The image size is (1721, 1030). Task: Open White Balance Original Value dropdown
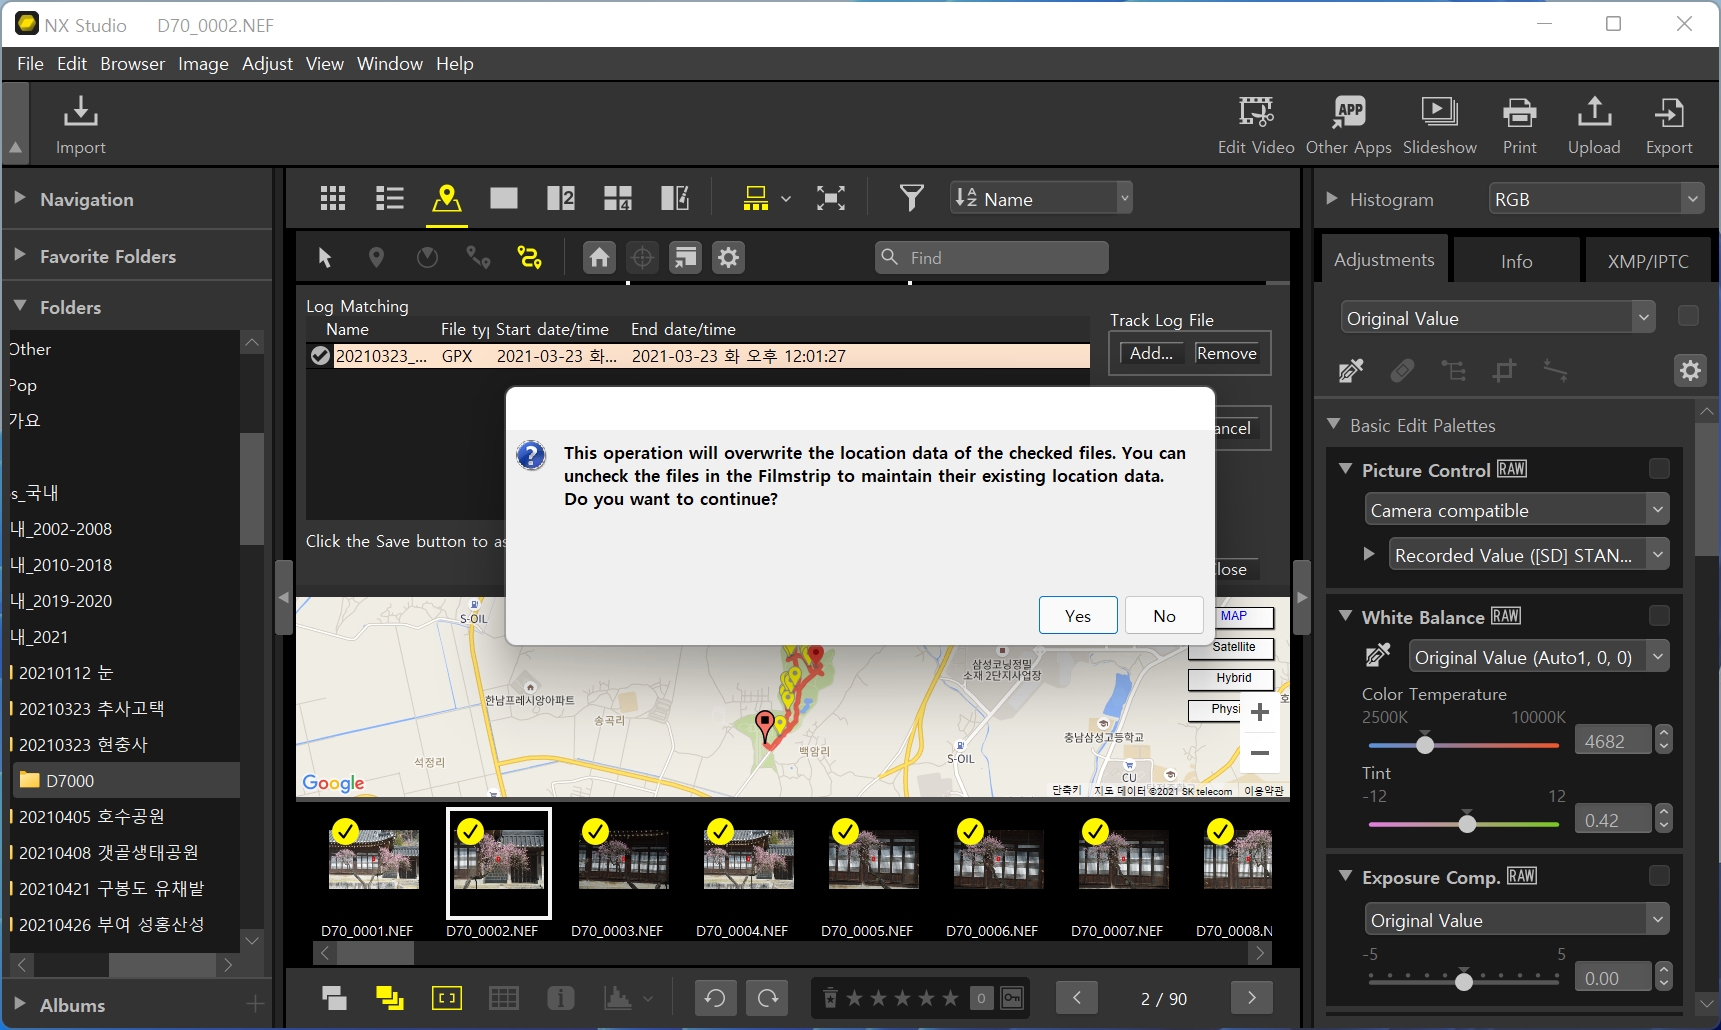pos(1539,657)
